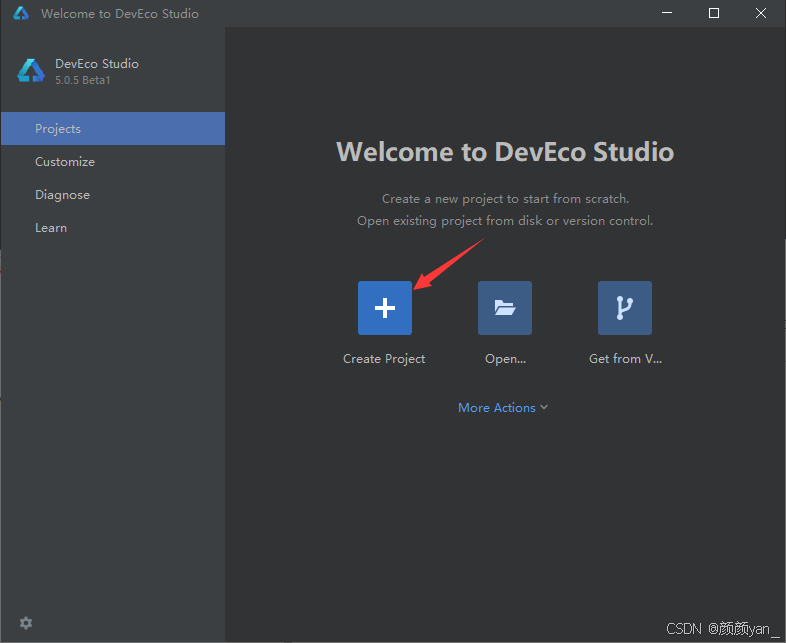Go to the Learn section
The height and width of the screenshot is (643, 786).
(x=113, y=228)
